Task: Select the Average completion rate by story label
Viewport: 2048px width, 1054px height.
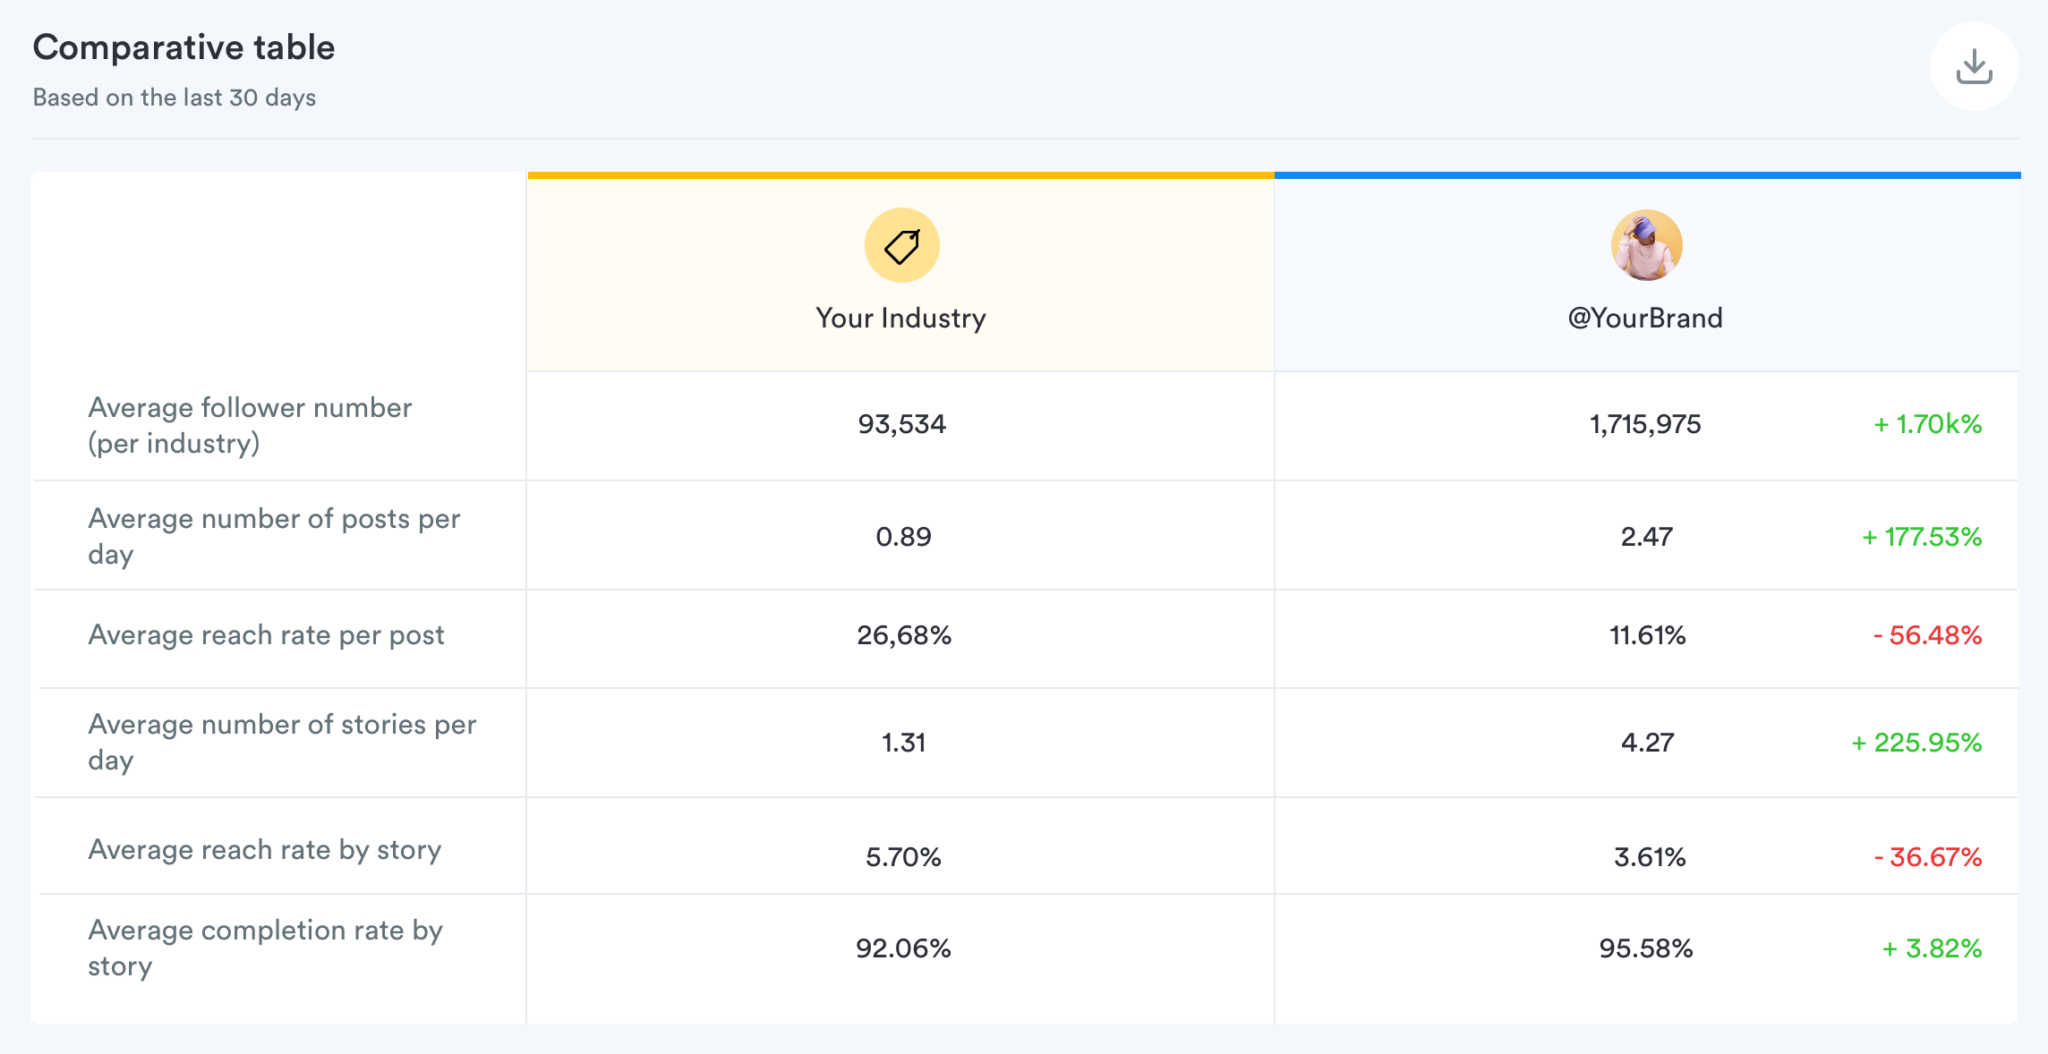Action: point(265,947)
